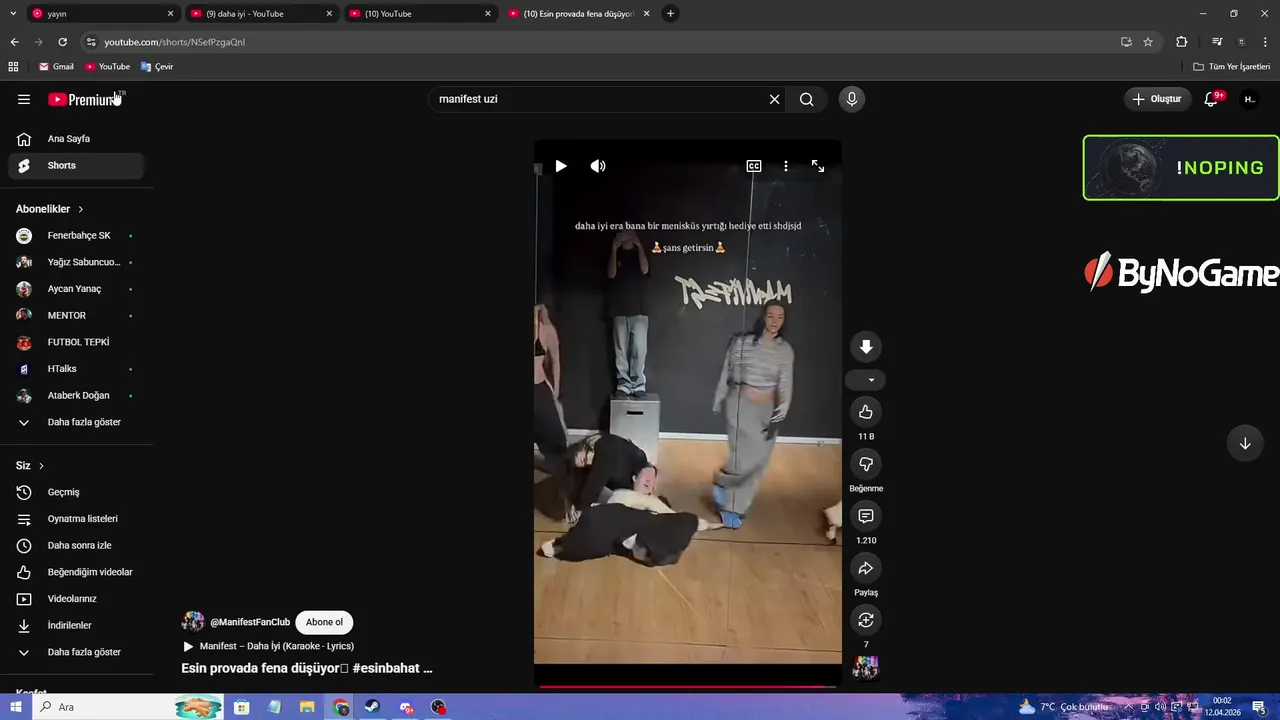Go to Ana Sayfa in sidebar
The image size is (1280, 720).
click(x=77, y=139)
